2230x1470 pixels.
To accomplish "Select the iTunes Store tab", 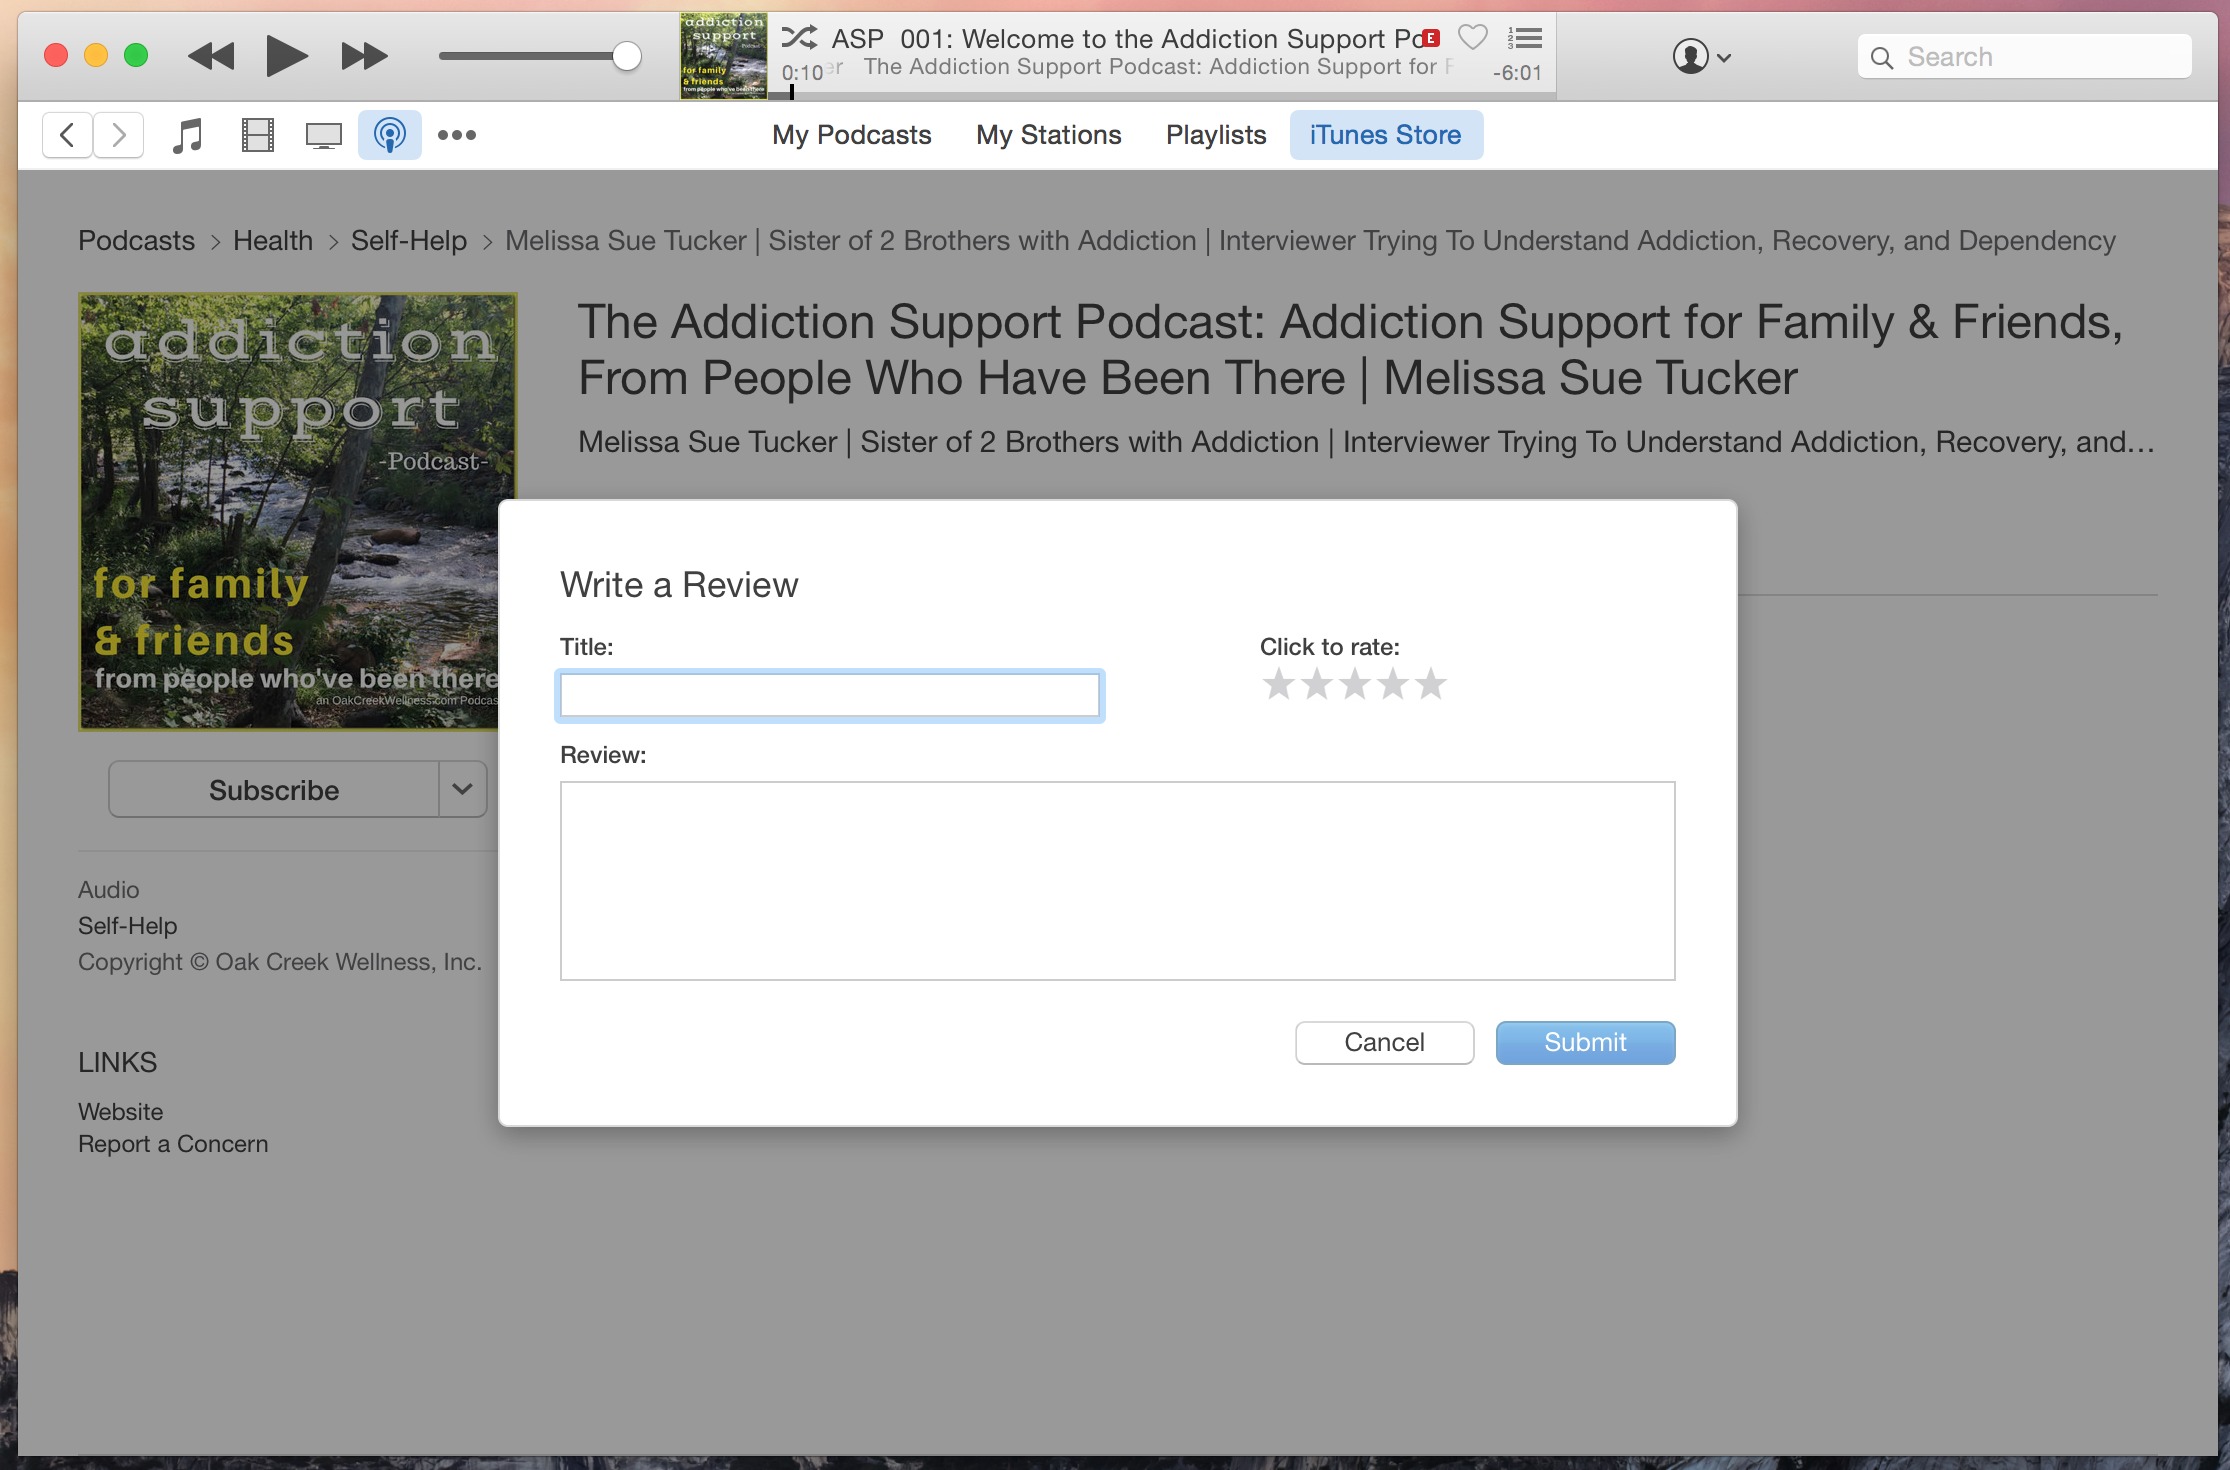I will click(1386, 135).
